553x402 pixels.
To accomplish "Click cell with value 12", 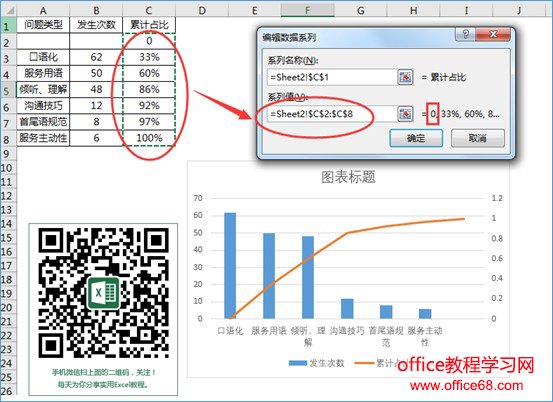I will pos(96,106).
